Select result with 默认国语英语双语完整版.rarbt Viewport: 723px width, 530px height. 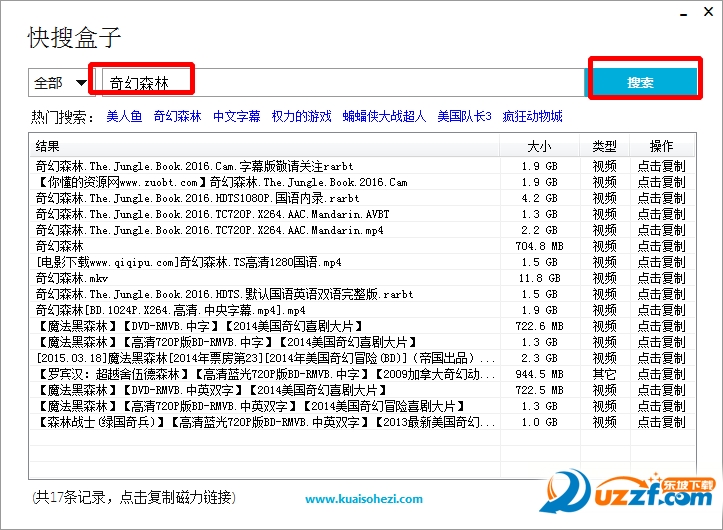coord(225,294)
